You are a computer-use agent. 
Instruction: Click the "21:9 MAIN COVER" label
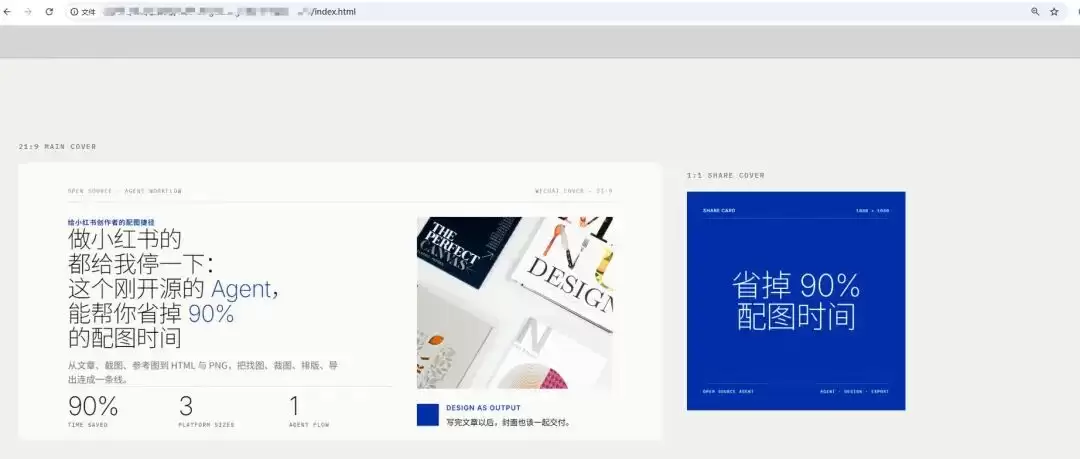(x=57, y=147)
